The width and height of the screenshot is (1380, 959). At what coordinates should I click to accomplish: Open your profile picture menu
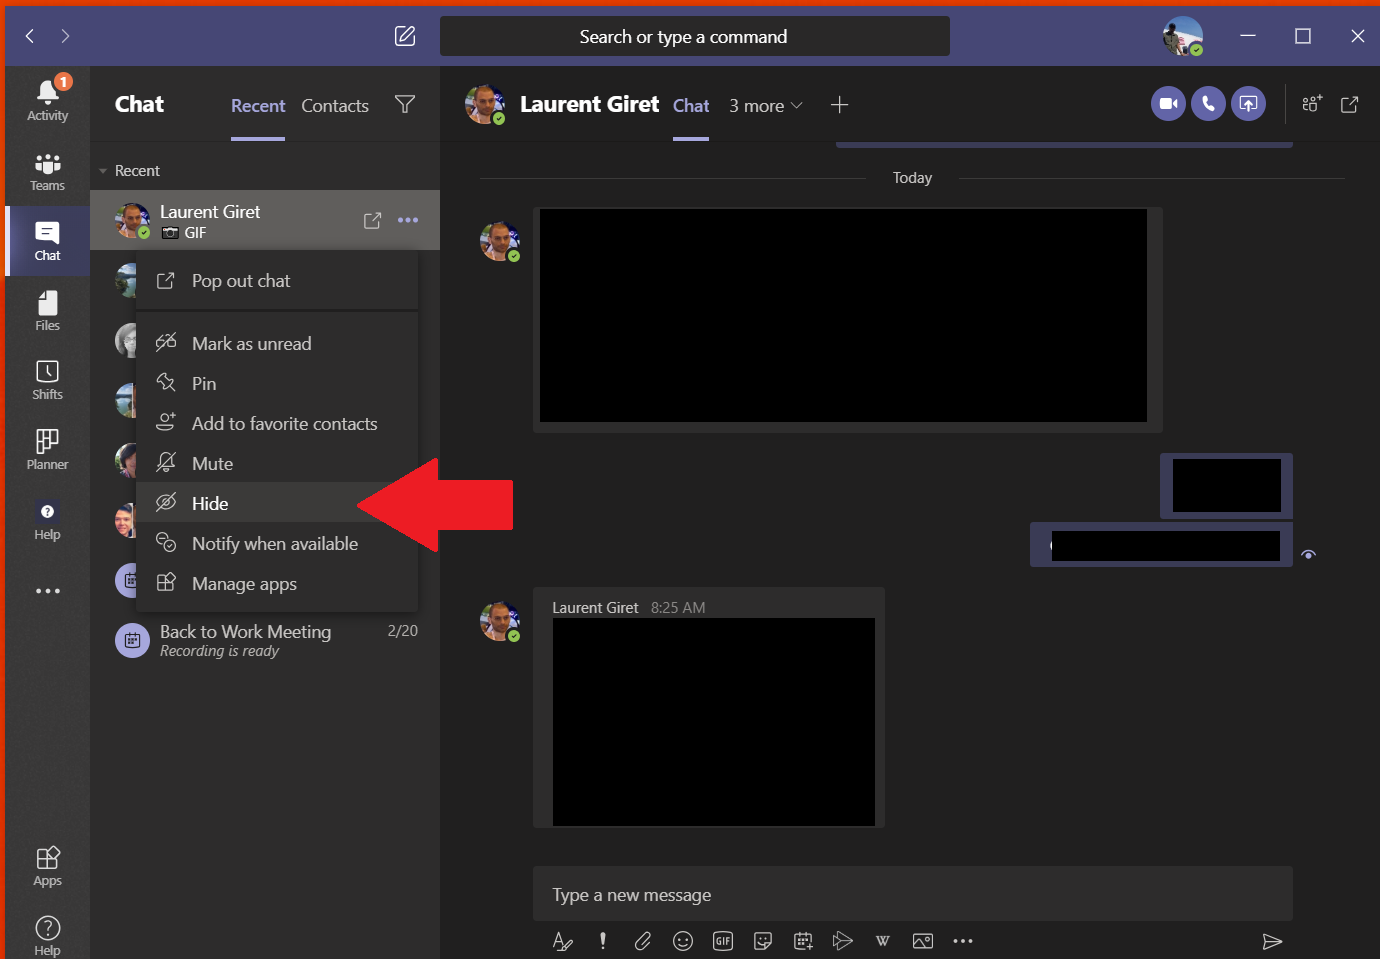tap(1182, 36)
